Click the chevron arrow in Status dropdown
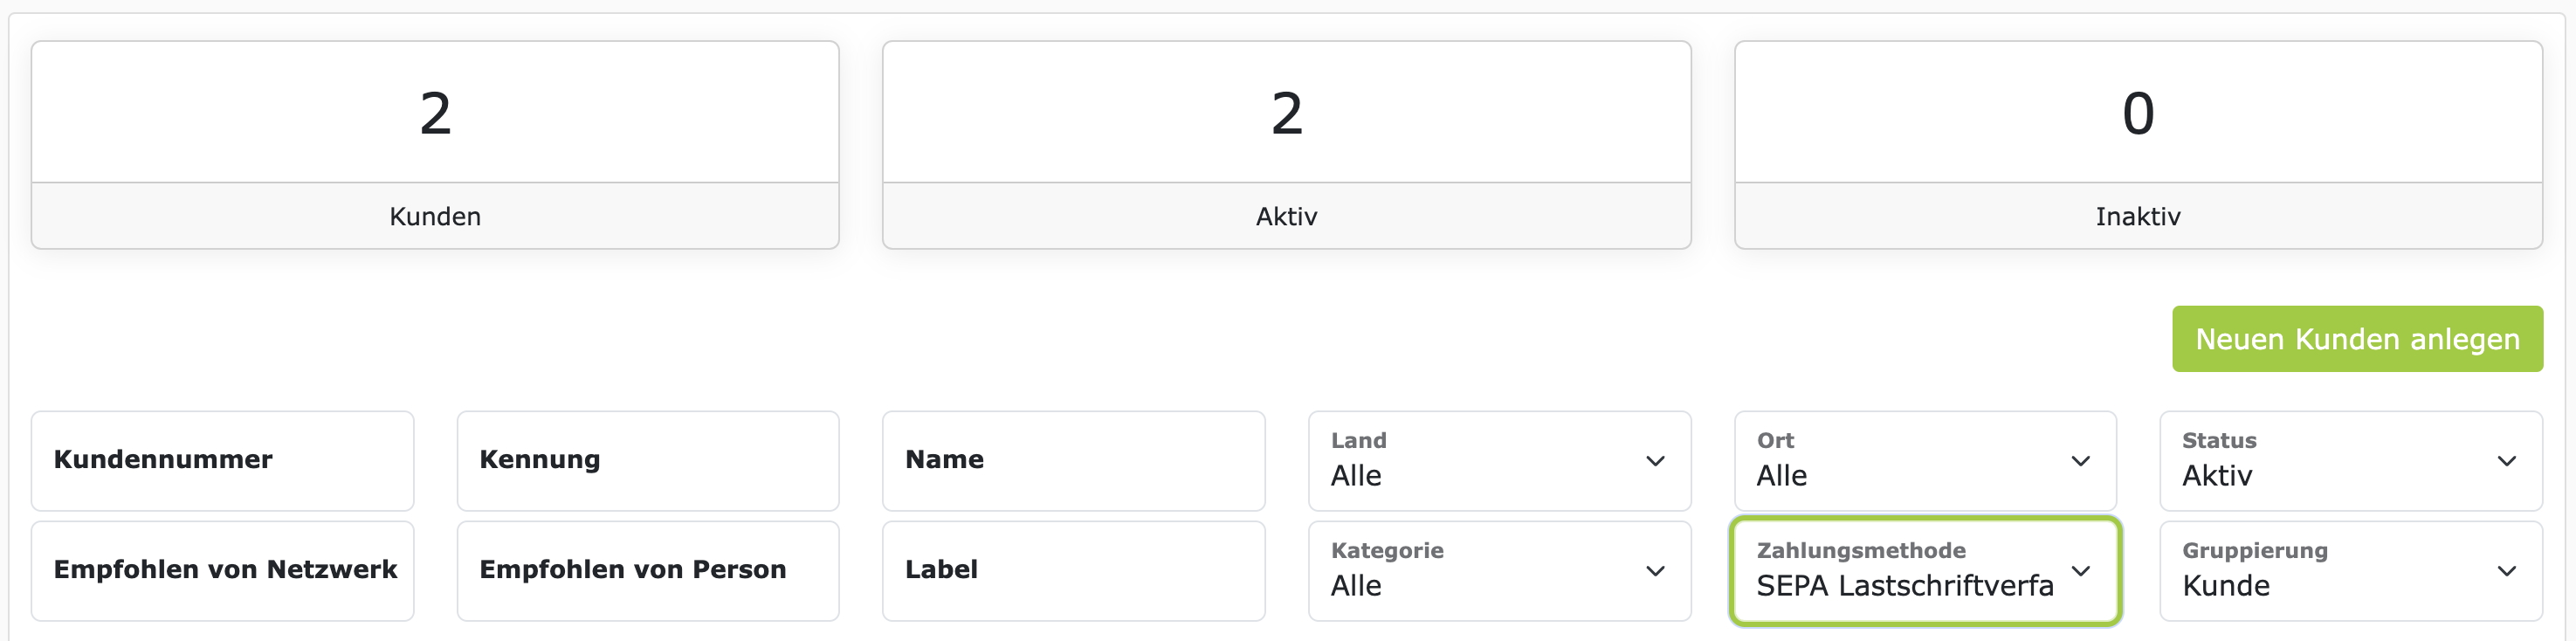Screen dimensions: 2576x641 tap(2506, 461)
